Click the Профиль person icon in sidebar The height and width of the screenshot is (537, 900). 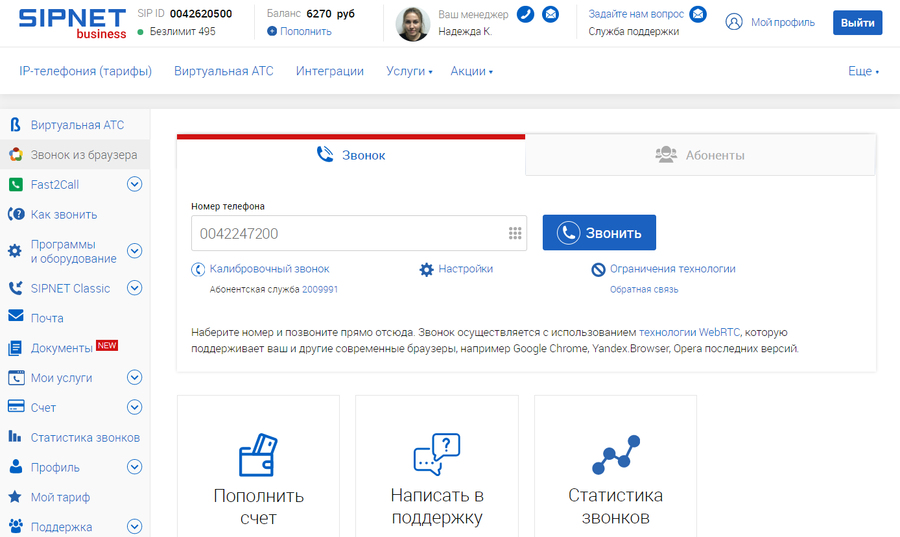[15, 466]
